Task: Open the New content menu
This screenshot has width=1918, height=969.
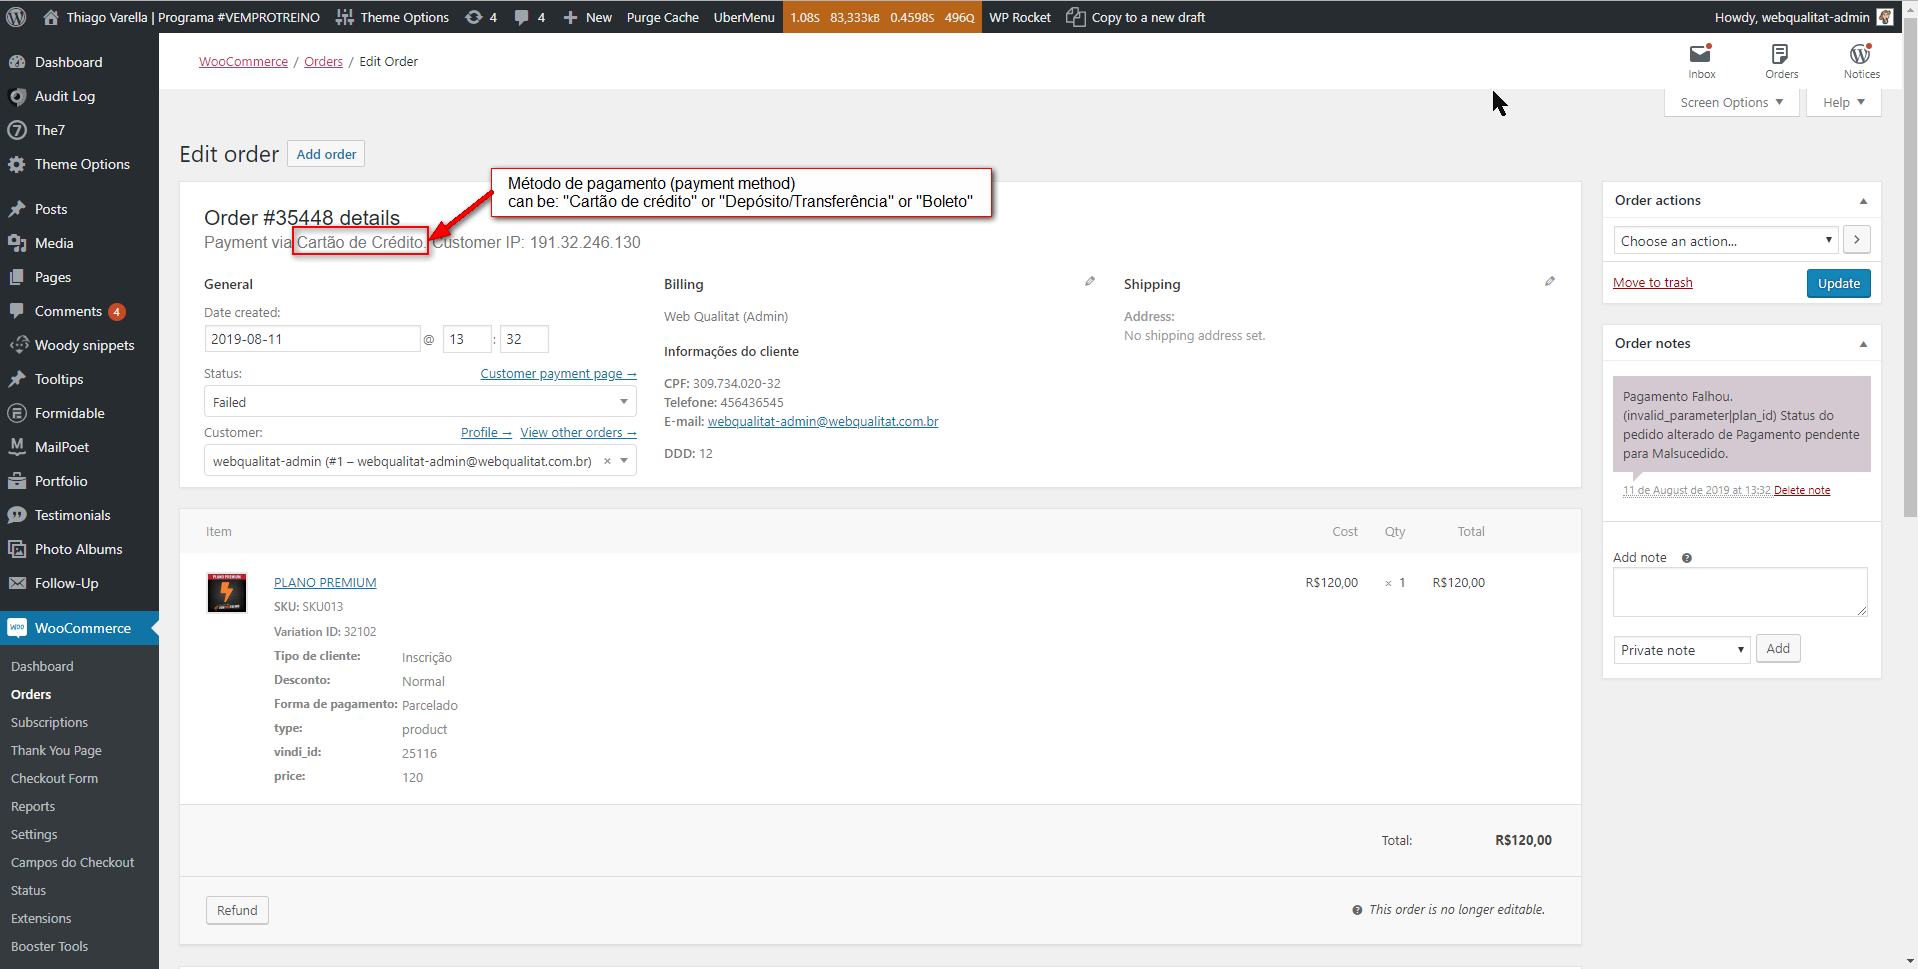Action: (587, 17)
